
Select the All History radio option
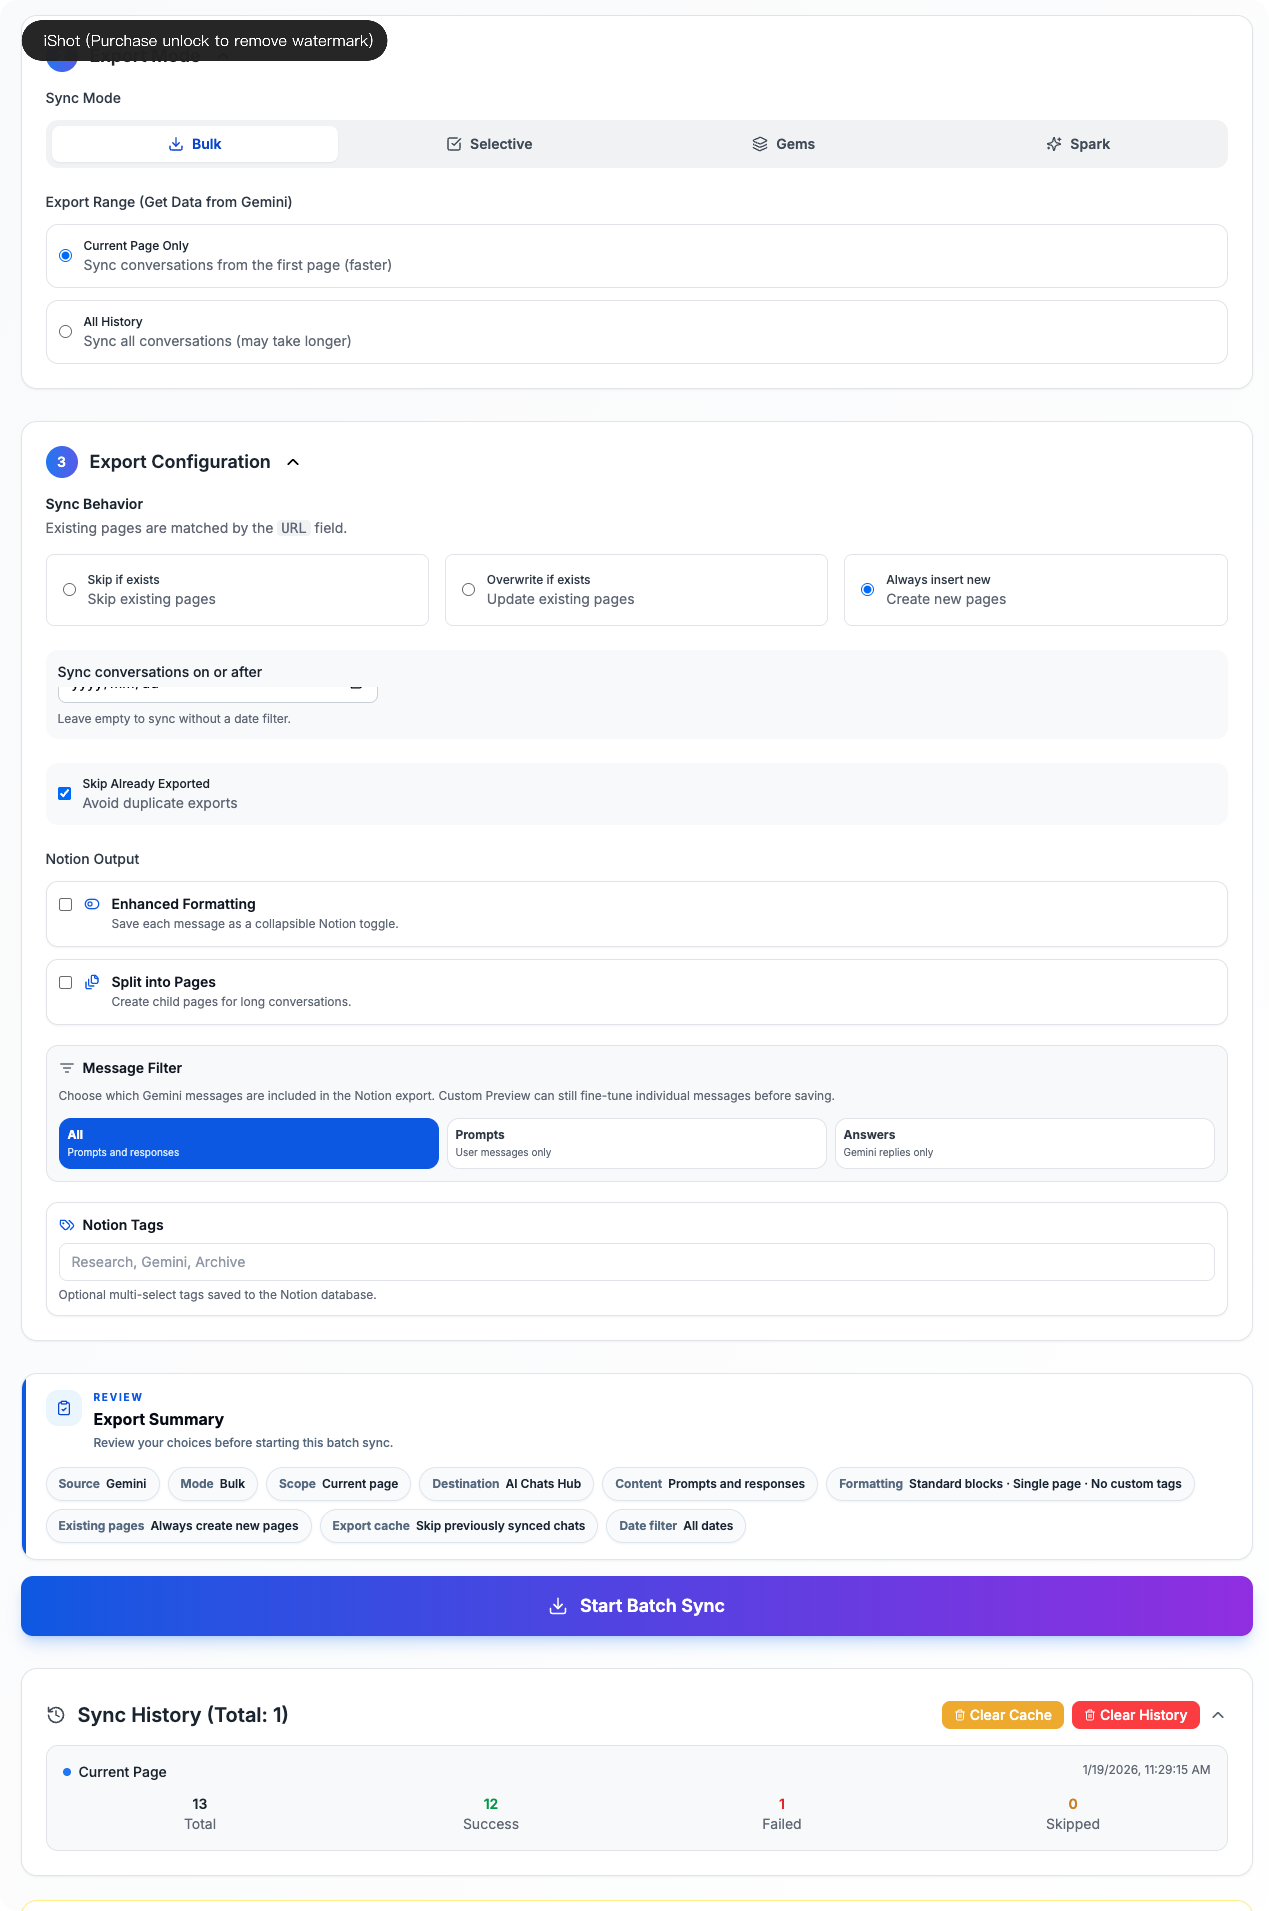[x=66, y=332]
